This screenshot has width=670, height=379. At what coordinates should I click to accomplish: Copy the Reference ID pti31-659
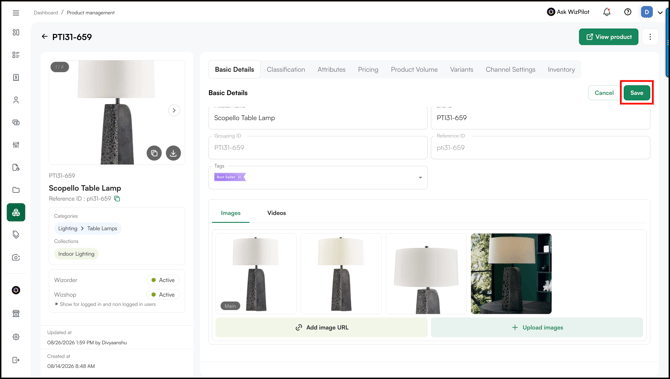[x=117, y=199]
